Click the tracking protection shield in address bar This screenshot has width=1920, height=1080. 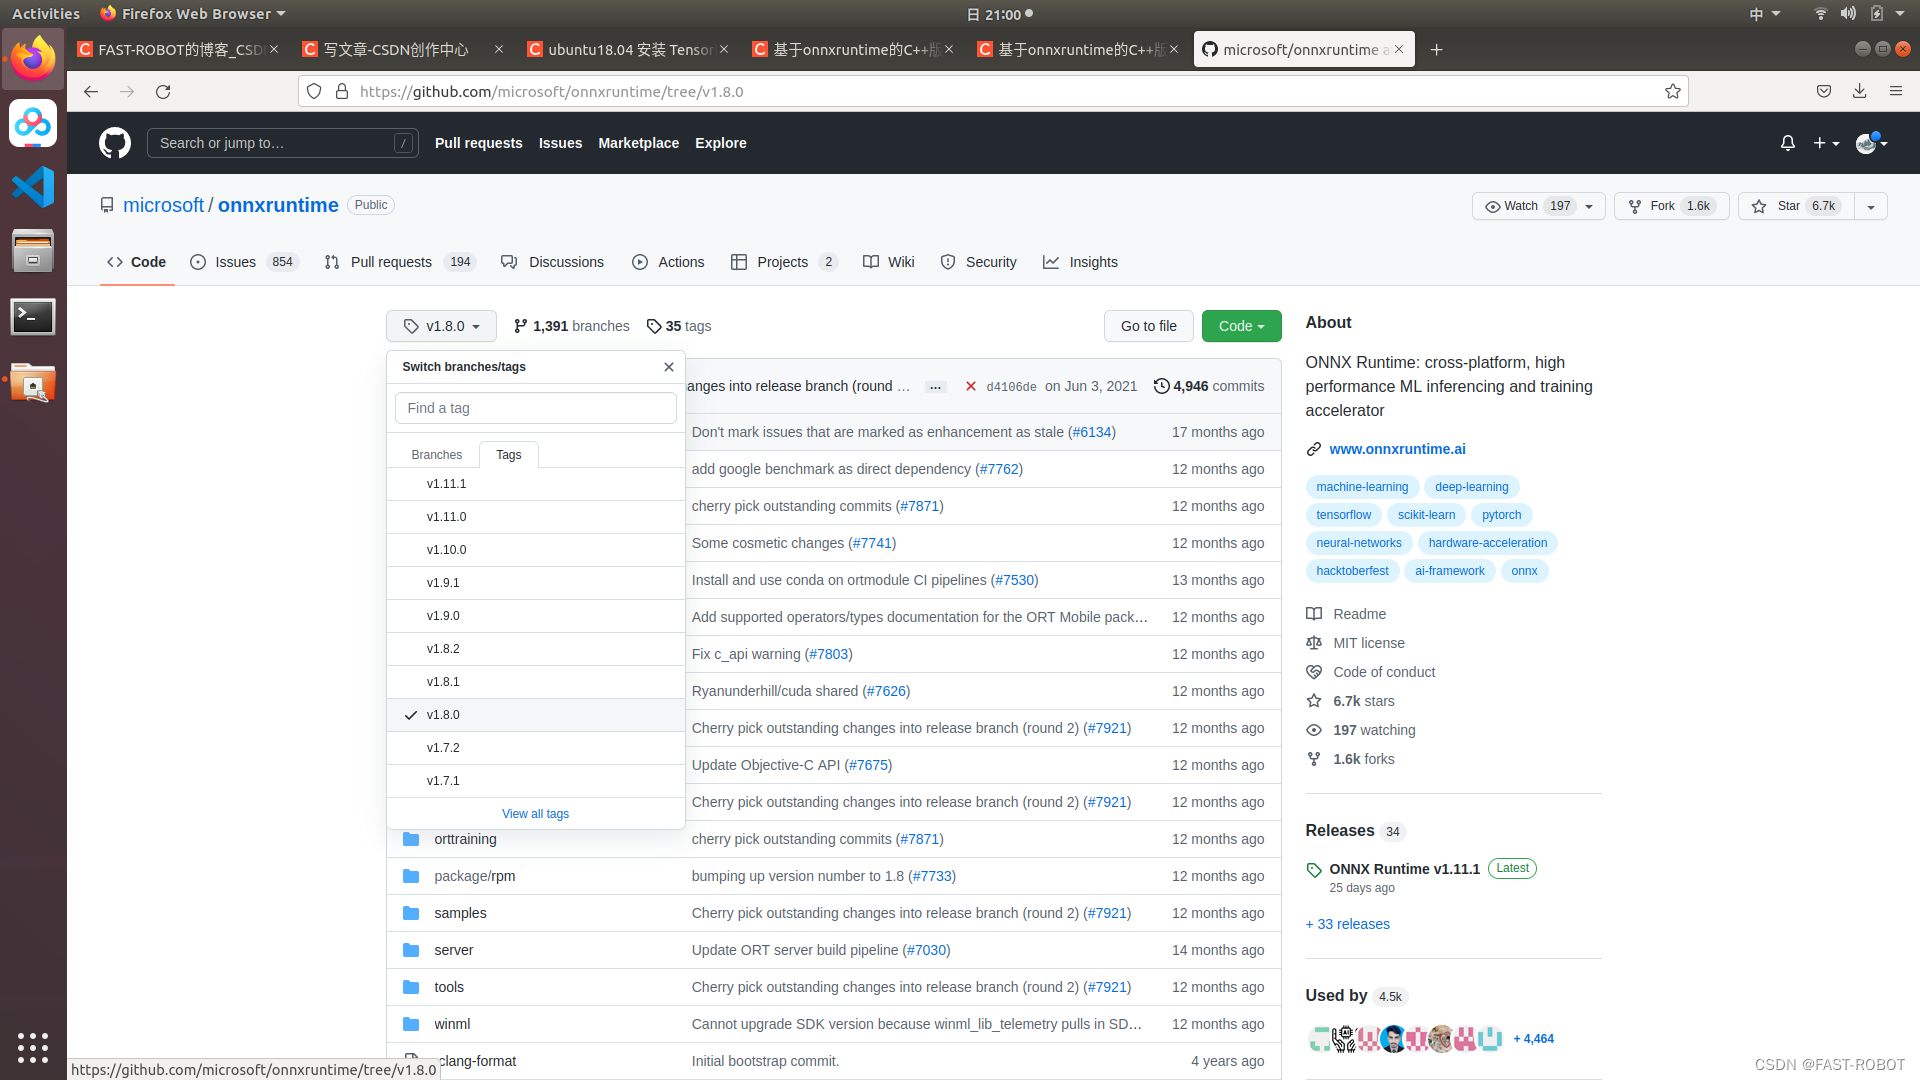[x=314, y=91]
